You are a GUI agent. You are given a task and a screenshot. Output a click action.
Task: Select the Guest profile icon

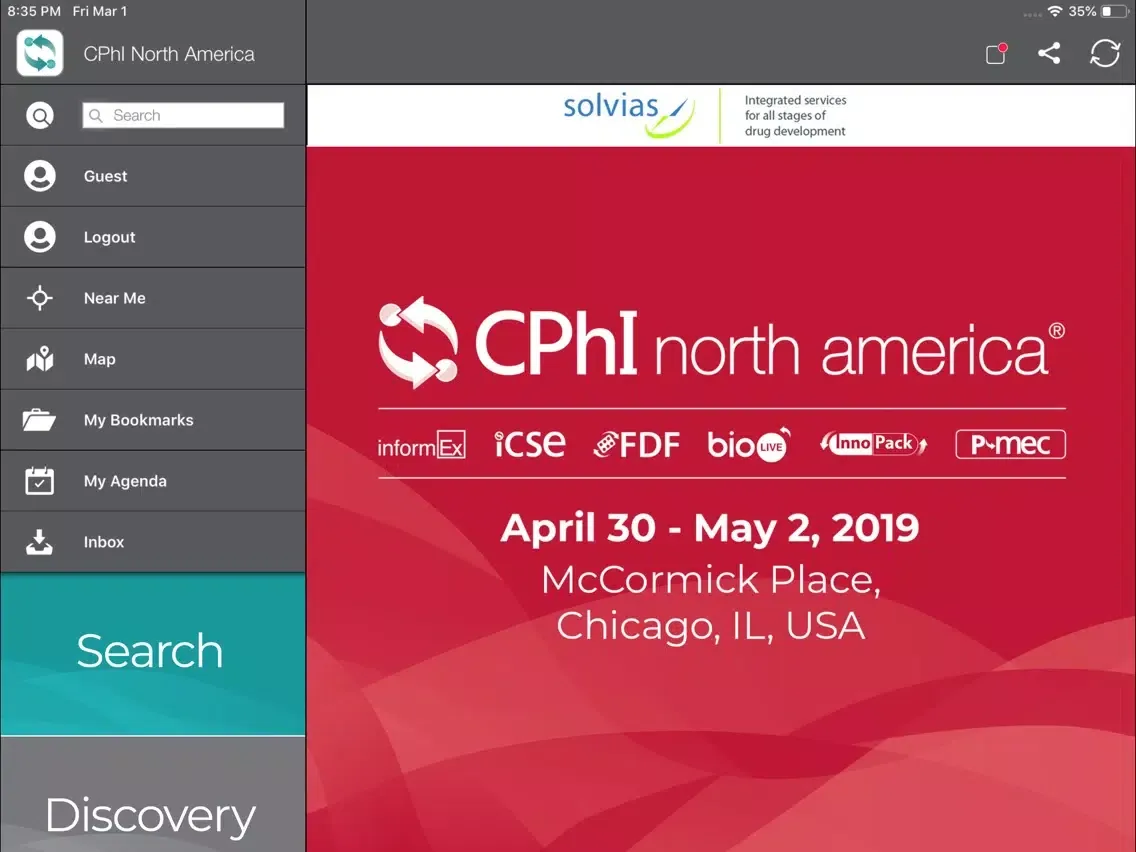[40, 176]
